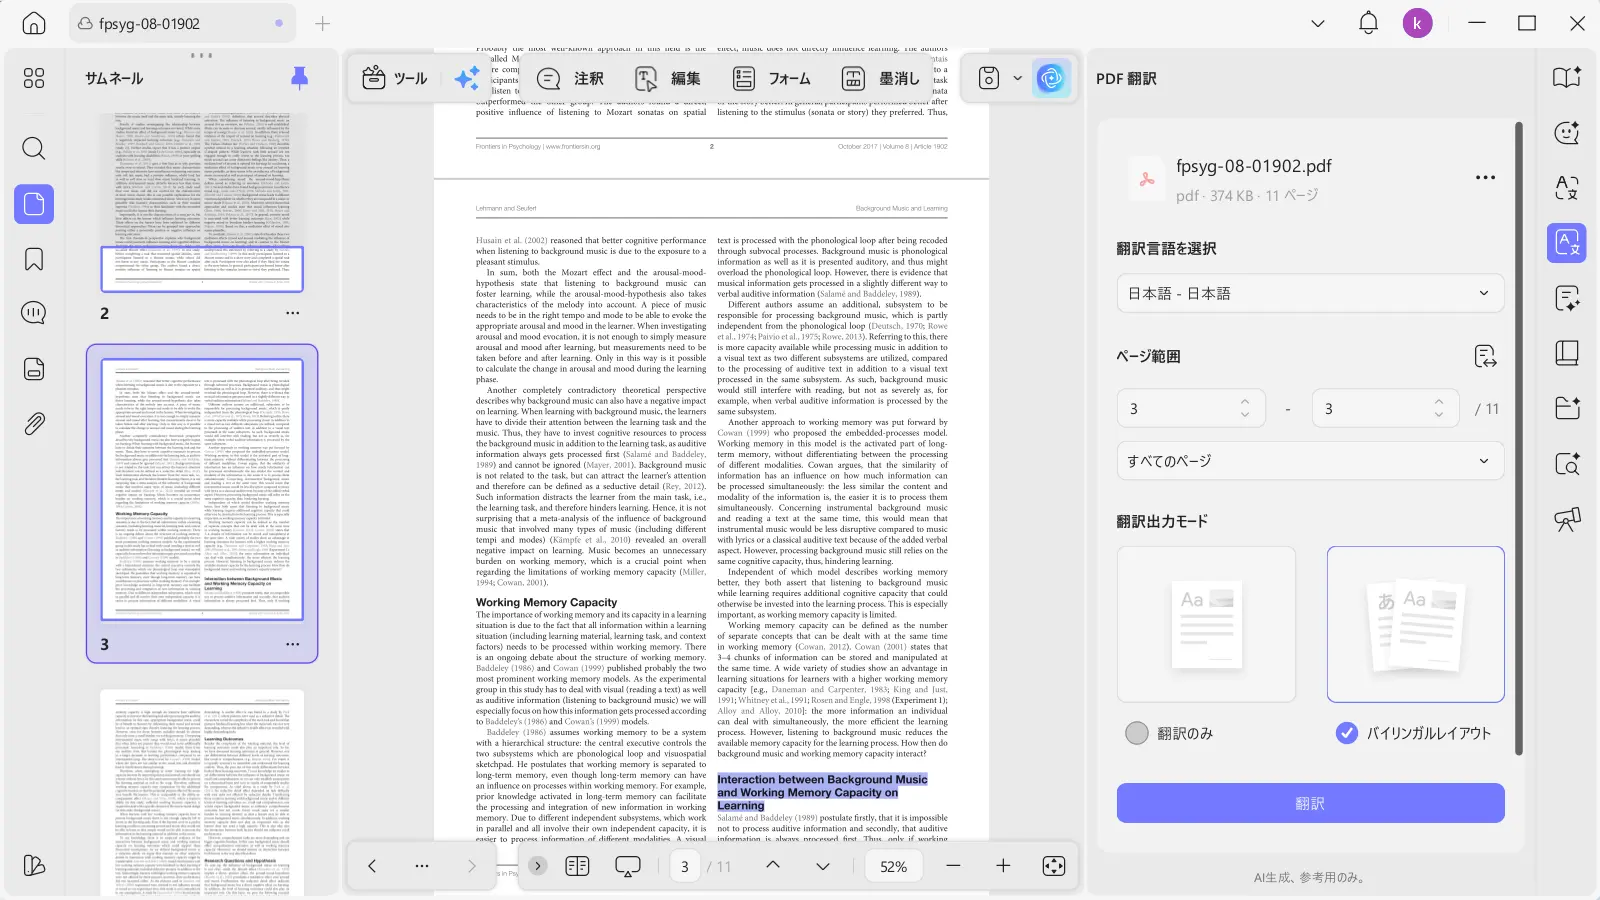Select the page 2 thumbnail
The image size is (1600, 900).
[202, 202]
